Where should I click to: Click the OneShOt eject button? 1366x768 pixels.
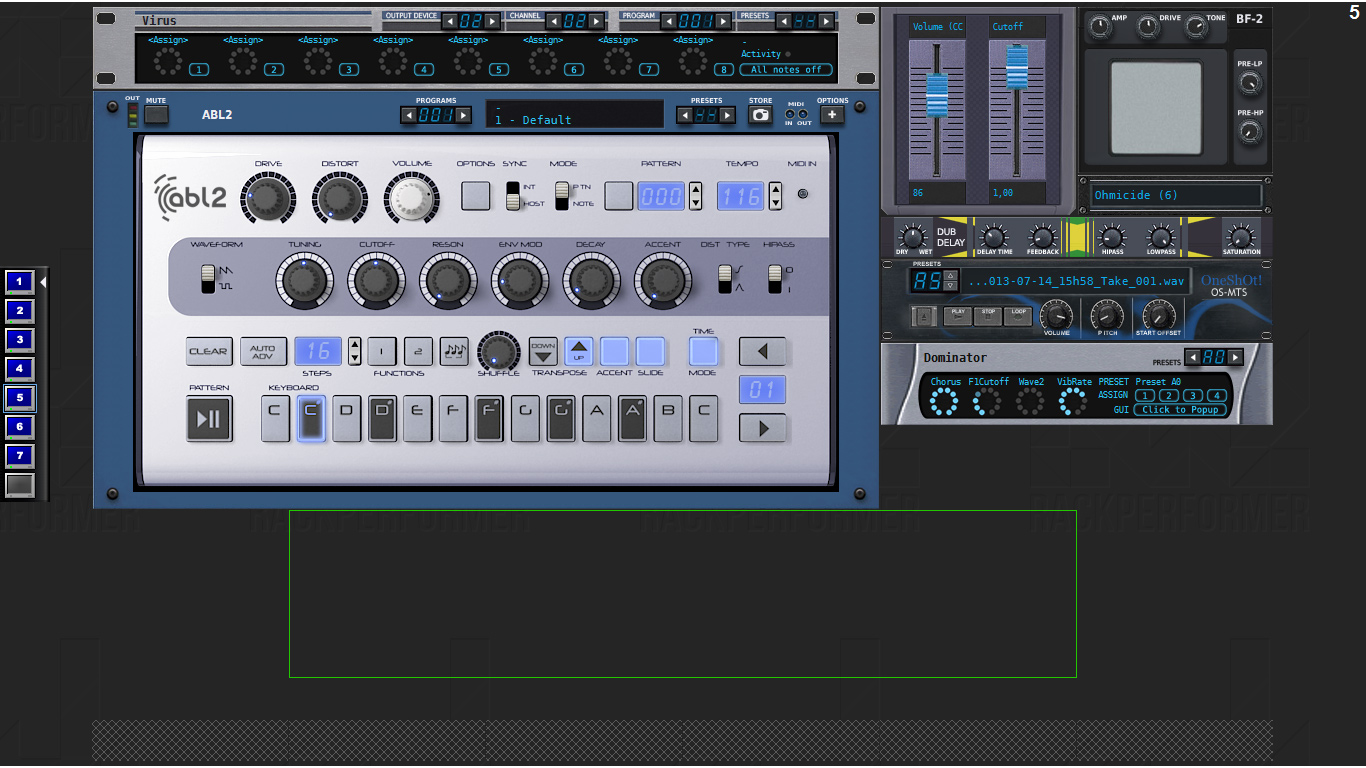click(925, 316)
